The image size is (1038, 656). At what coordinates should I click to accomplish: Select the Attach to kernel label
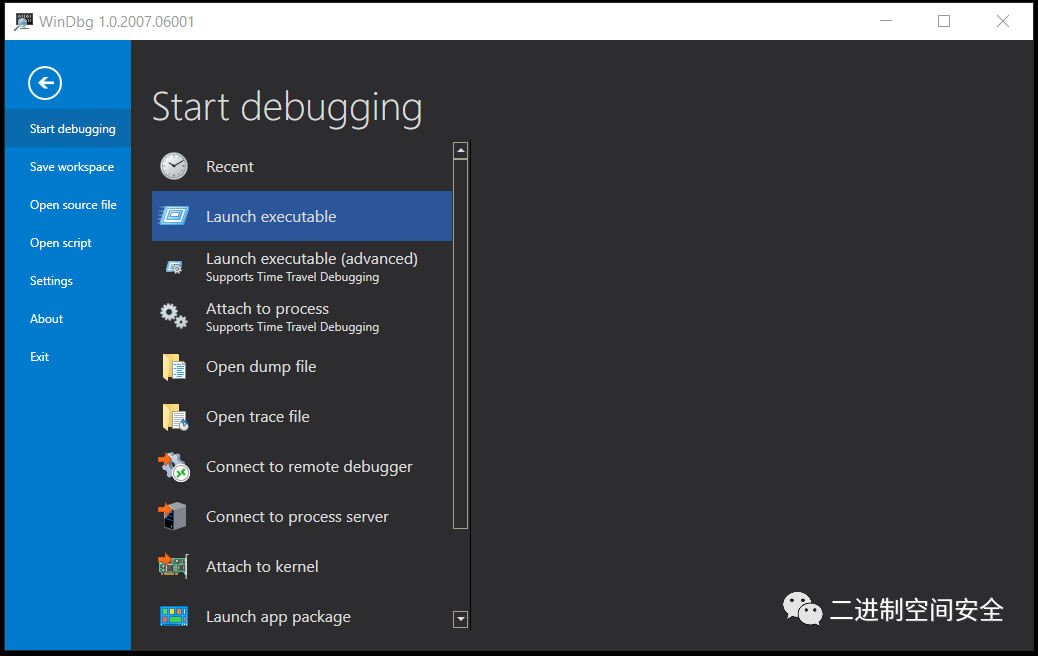[262, 567]
